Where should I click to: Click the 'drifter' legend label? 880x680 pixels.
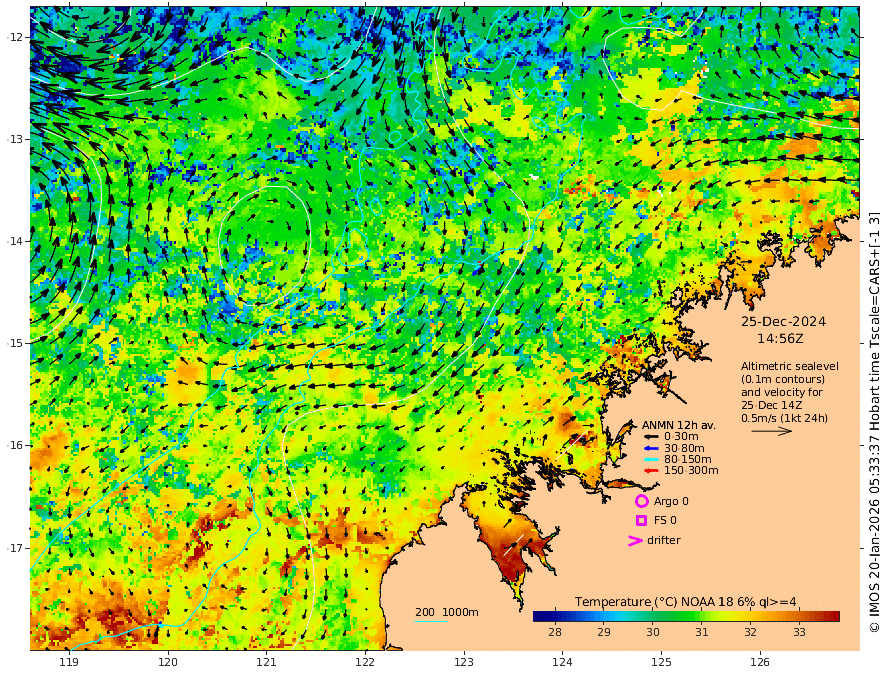tap(663, 540)
